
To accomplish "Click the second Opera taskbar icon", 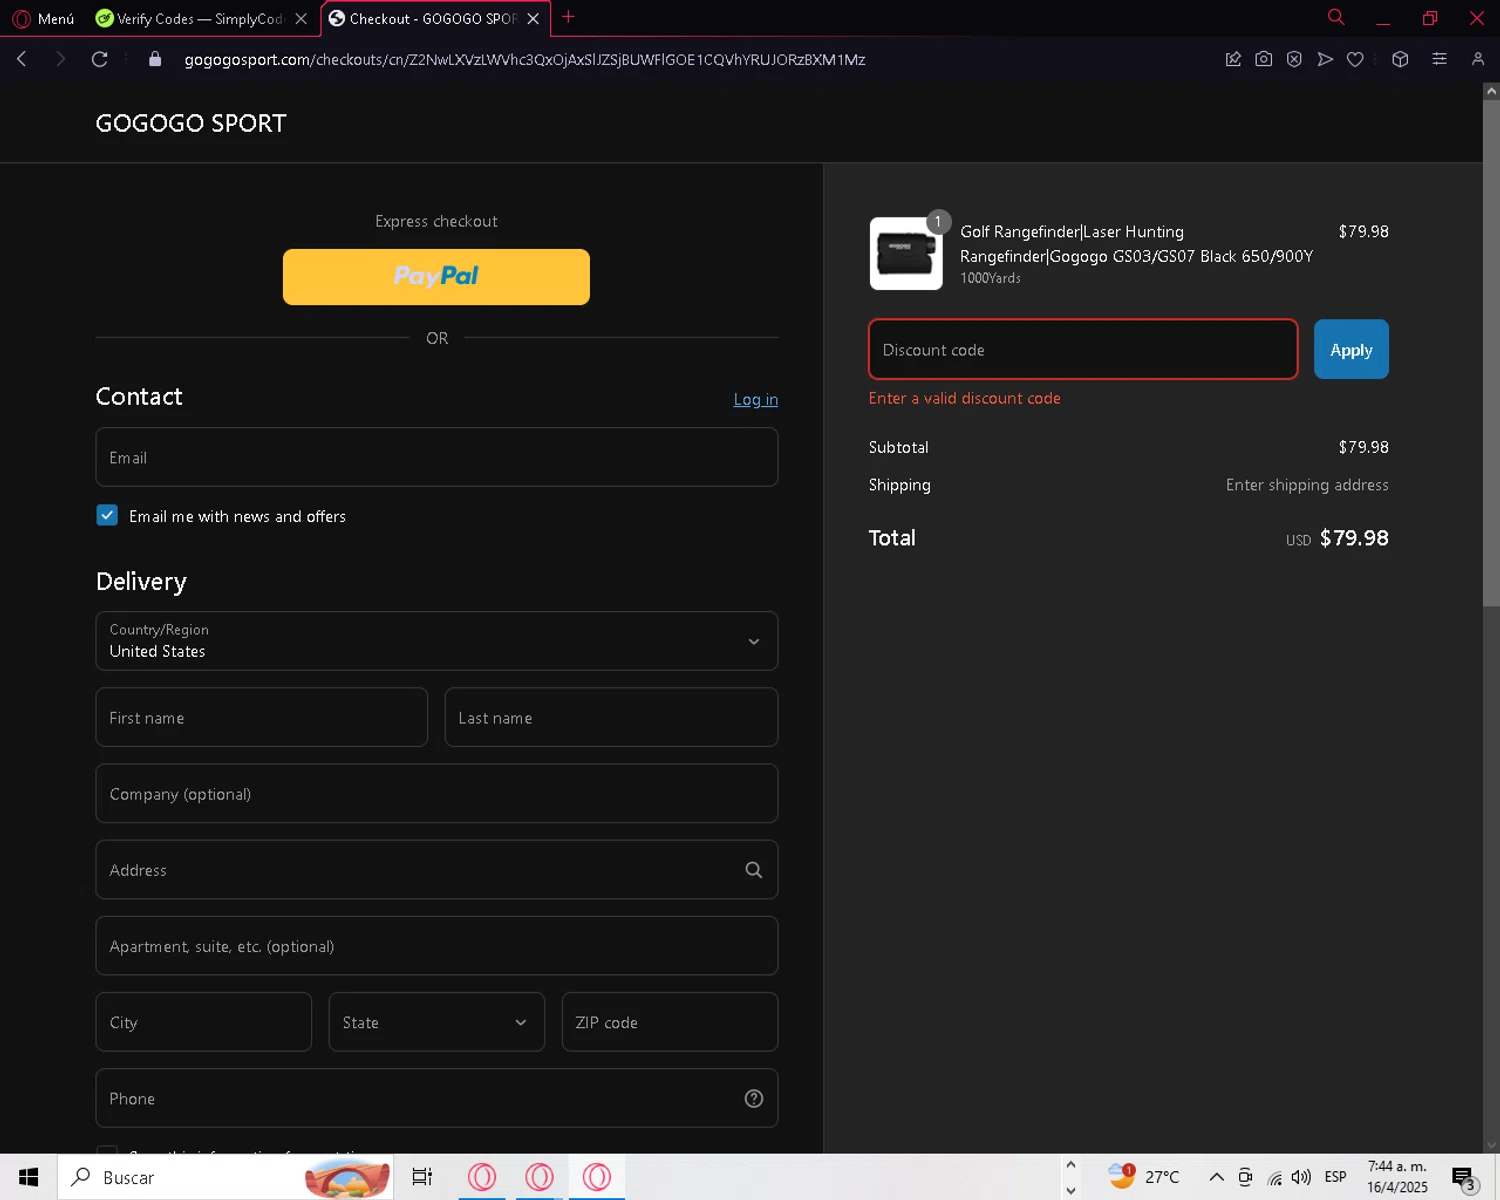I will pyautogui.click(x=539, y=1177).
